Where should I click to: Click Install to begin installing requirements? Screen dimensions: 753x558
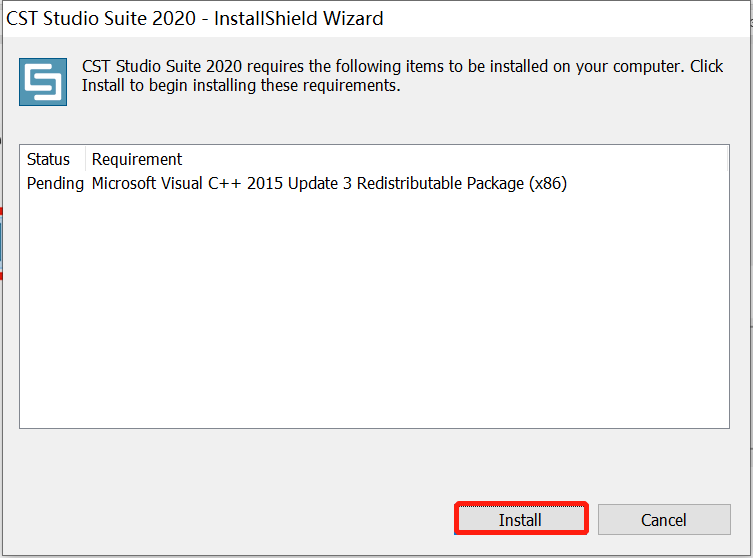520,519
